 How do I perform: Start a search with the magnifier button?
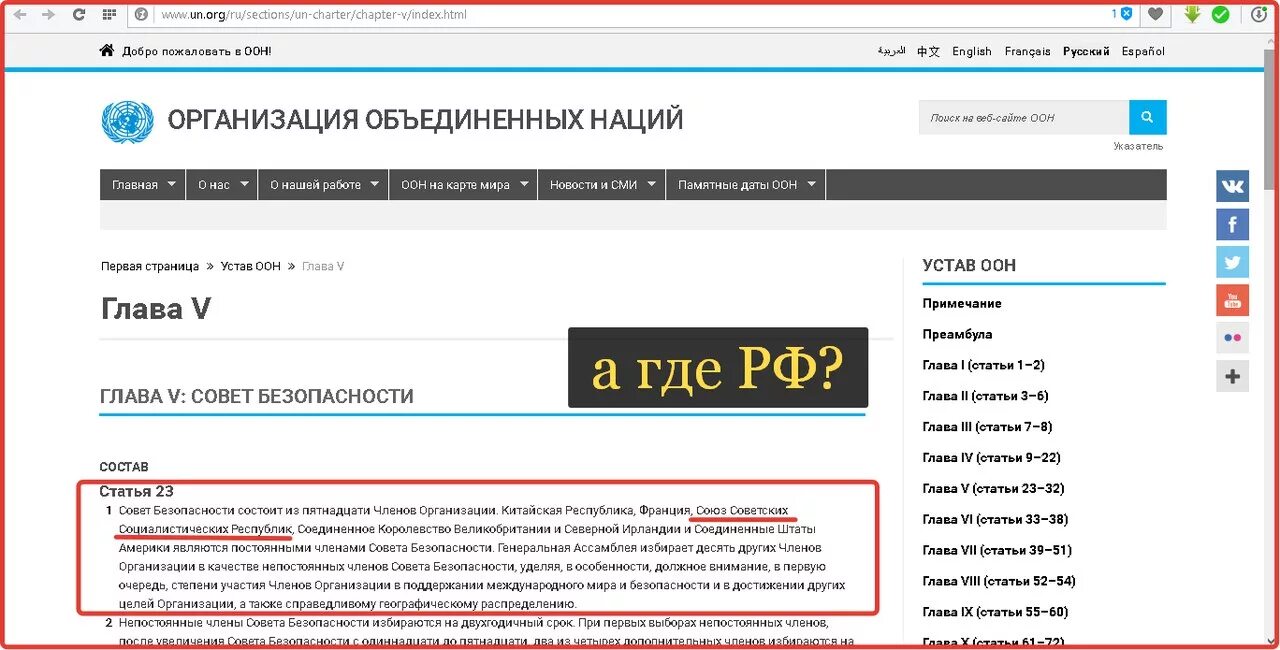click(x=1147, y=117)
